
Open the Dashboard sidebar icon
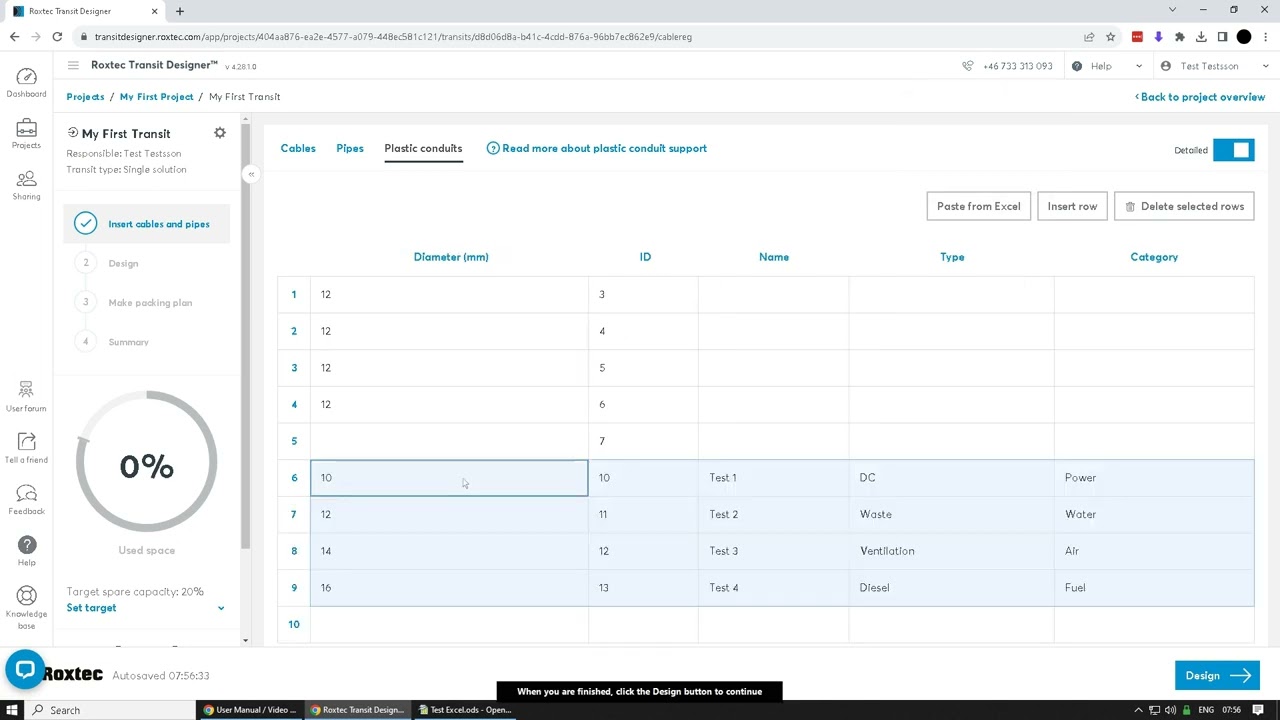tap(26, 82)
